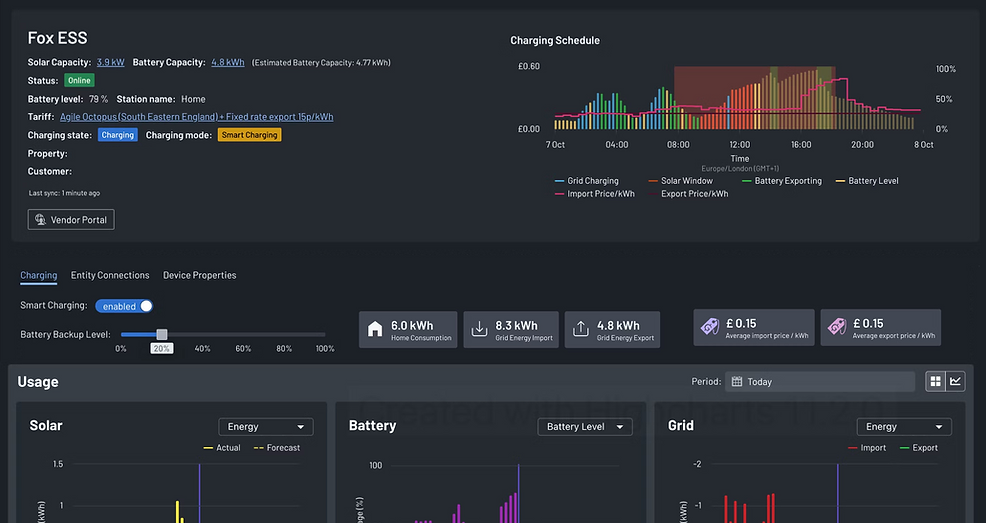Click the average import price tag icon
Screen dimensions: 986x523
[710, 327]
